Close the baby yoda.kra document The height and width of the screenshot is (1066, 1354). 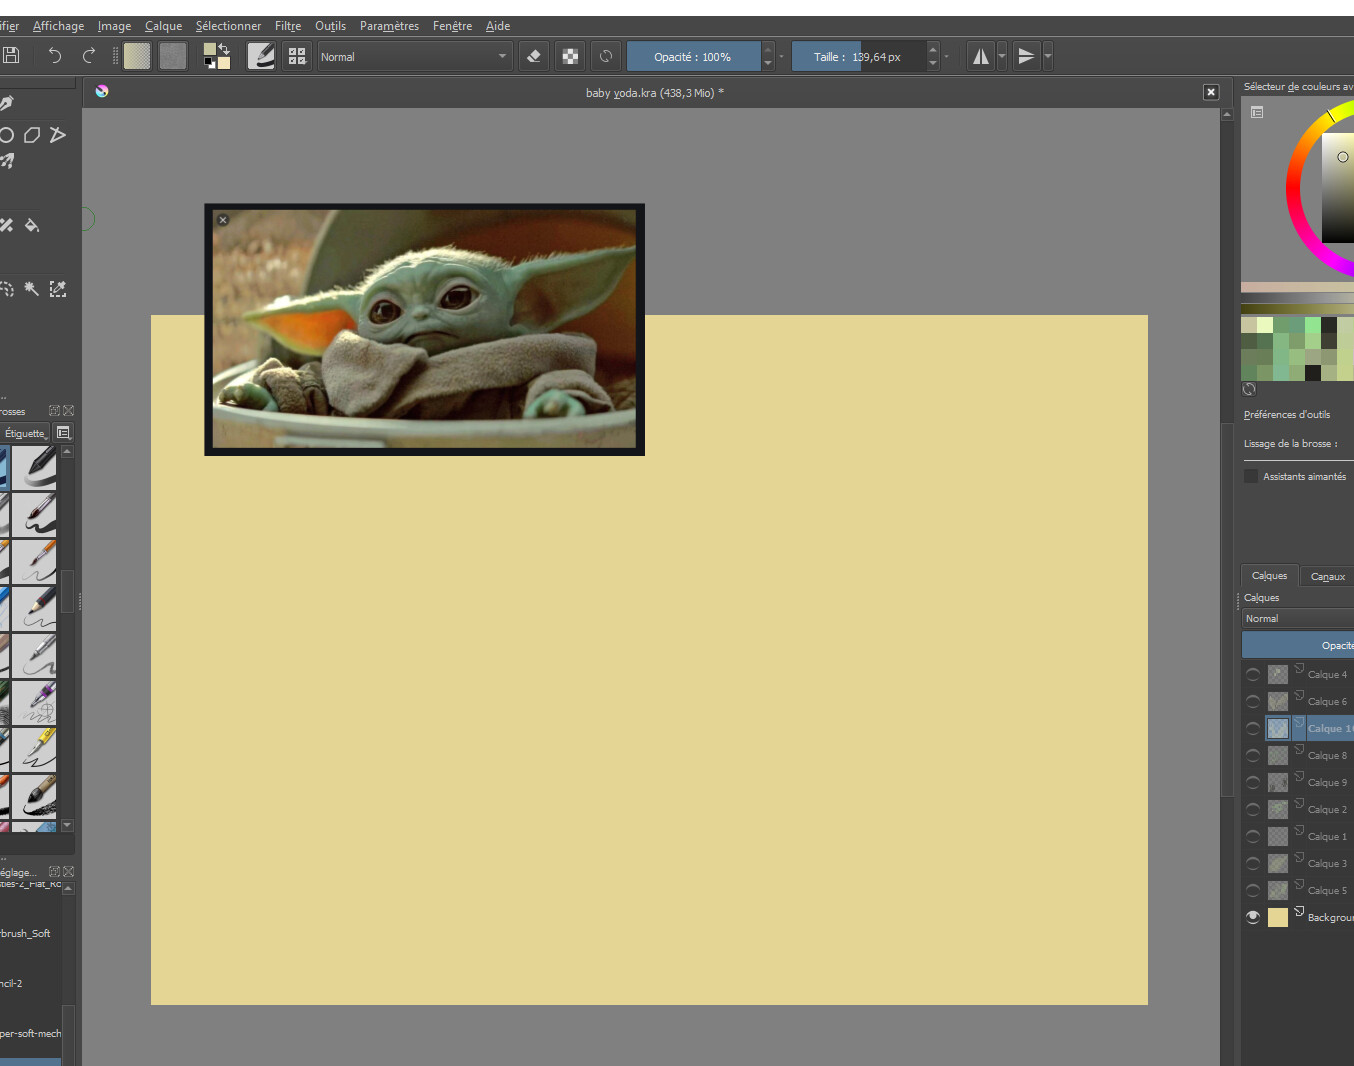(1211, 92)
